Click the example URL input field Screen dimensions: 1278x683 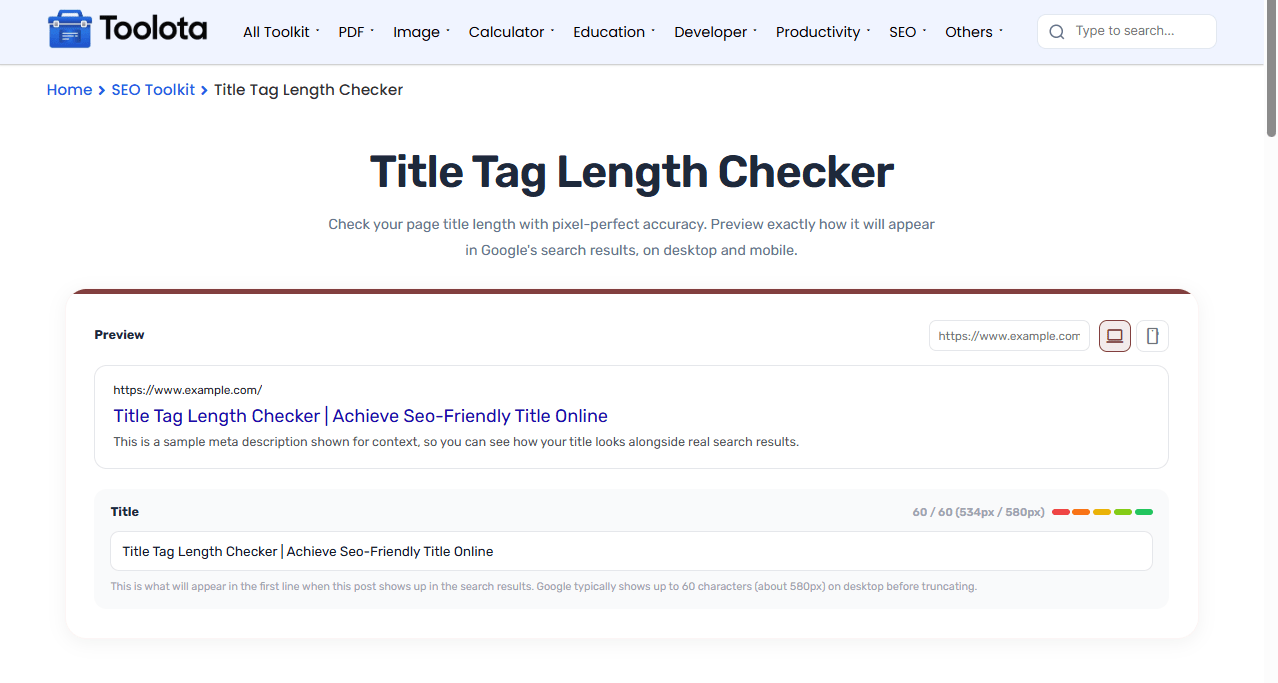[1009, 336]
